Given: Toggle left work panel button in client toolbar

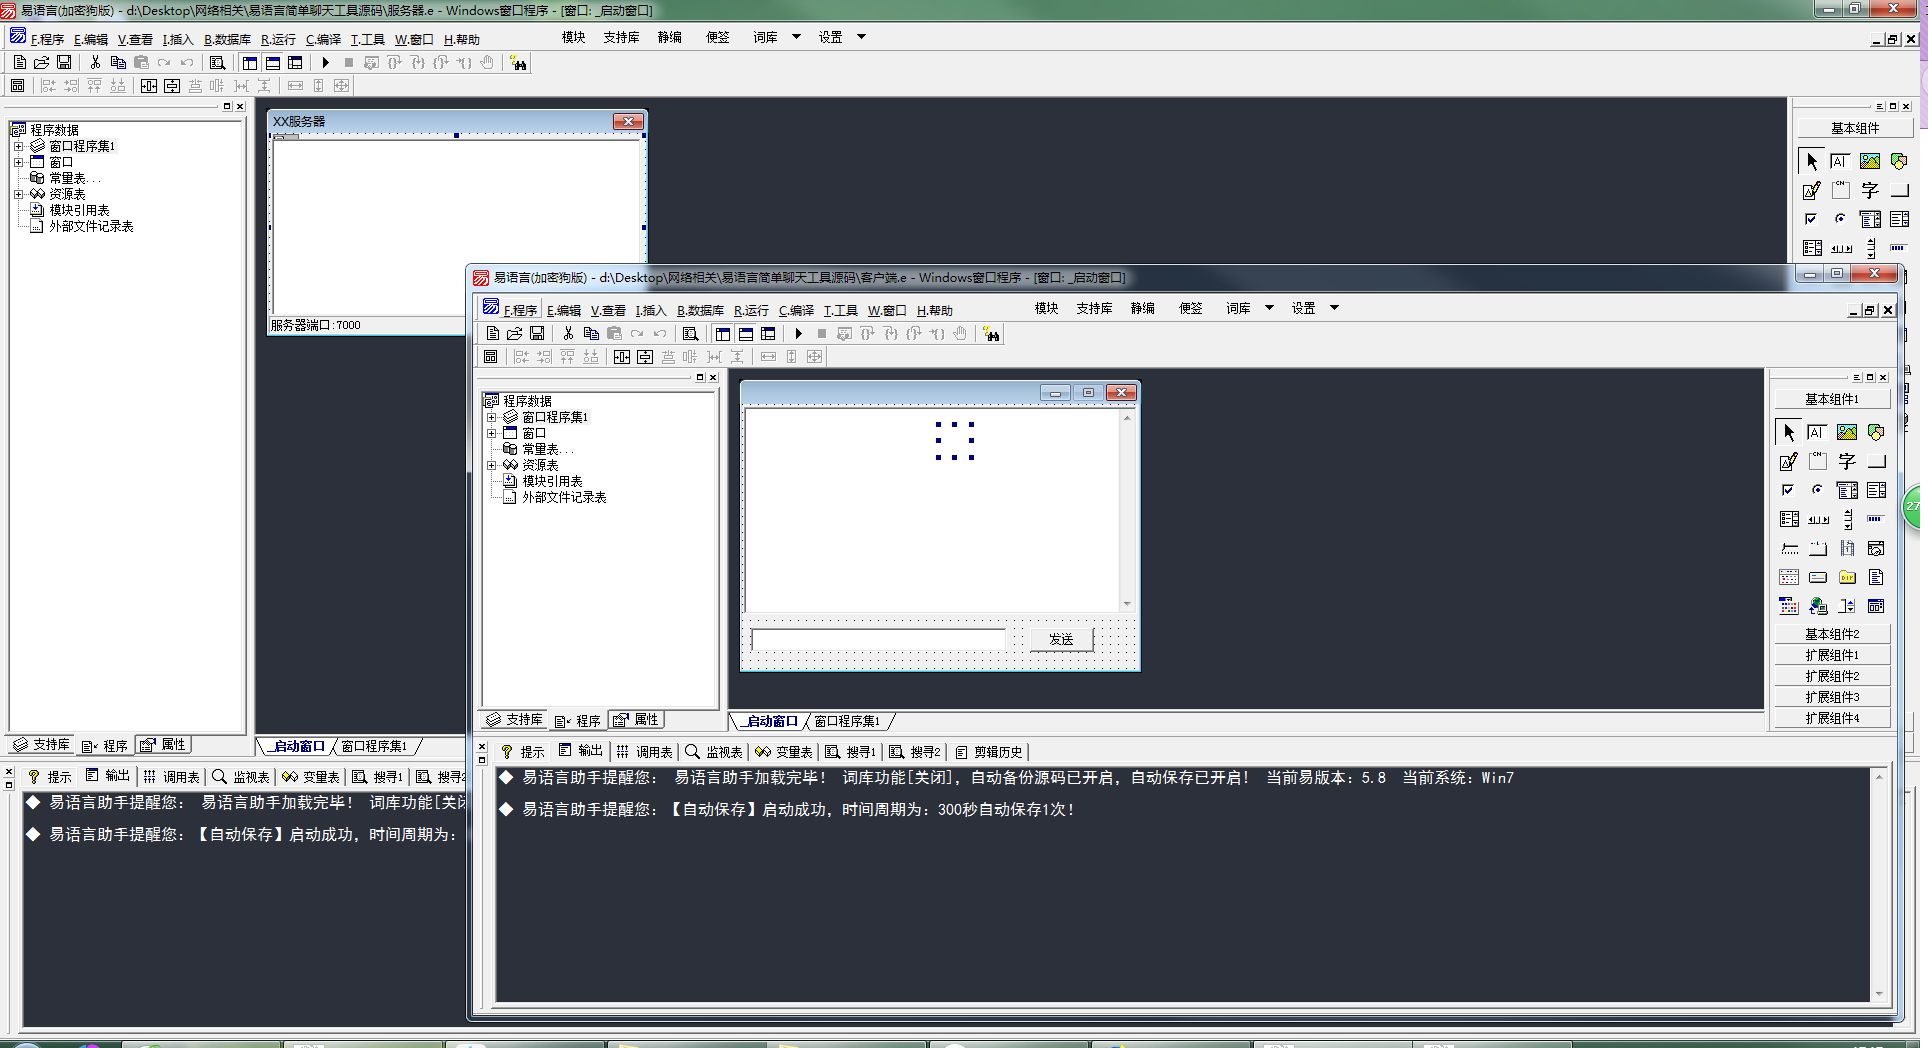Looking at the screenshot, I should [722, 333].
